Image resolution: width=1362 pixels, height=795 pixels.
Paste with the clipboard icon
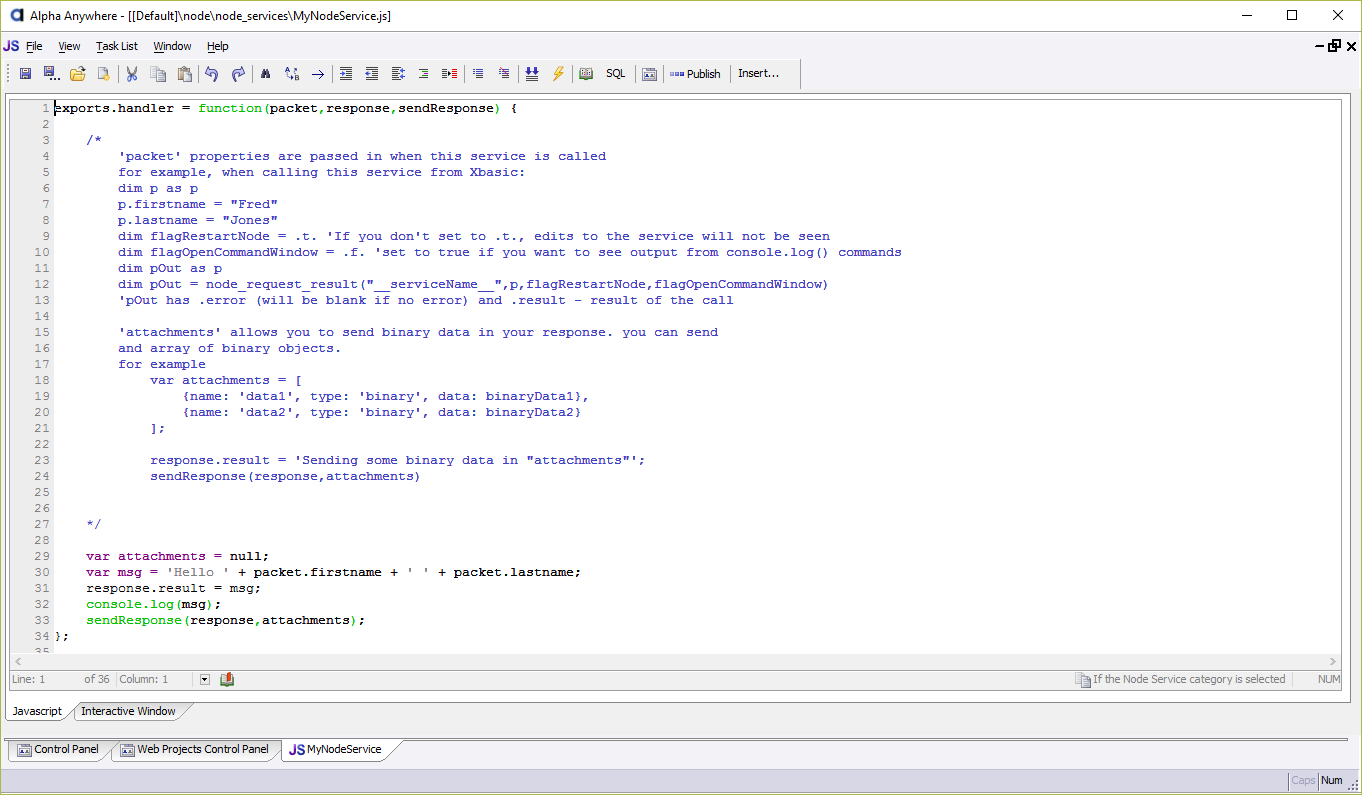[x=184, y=74]
